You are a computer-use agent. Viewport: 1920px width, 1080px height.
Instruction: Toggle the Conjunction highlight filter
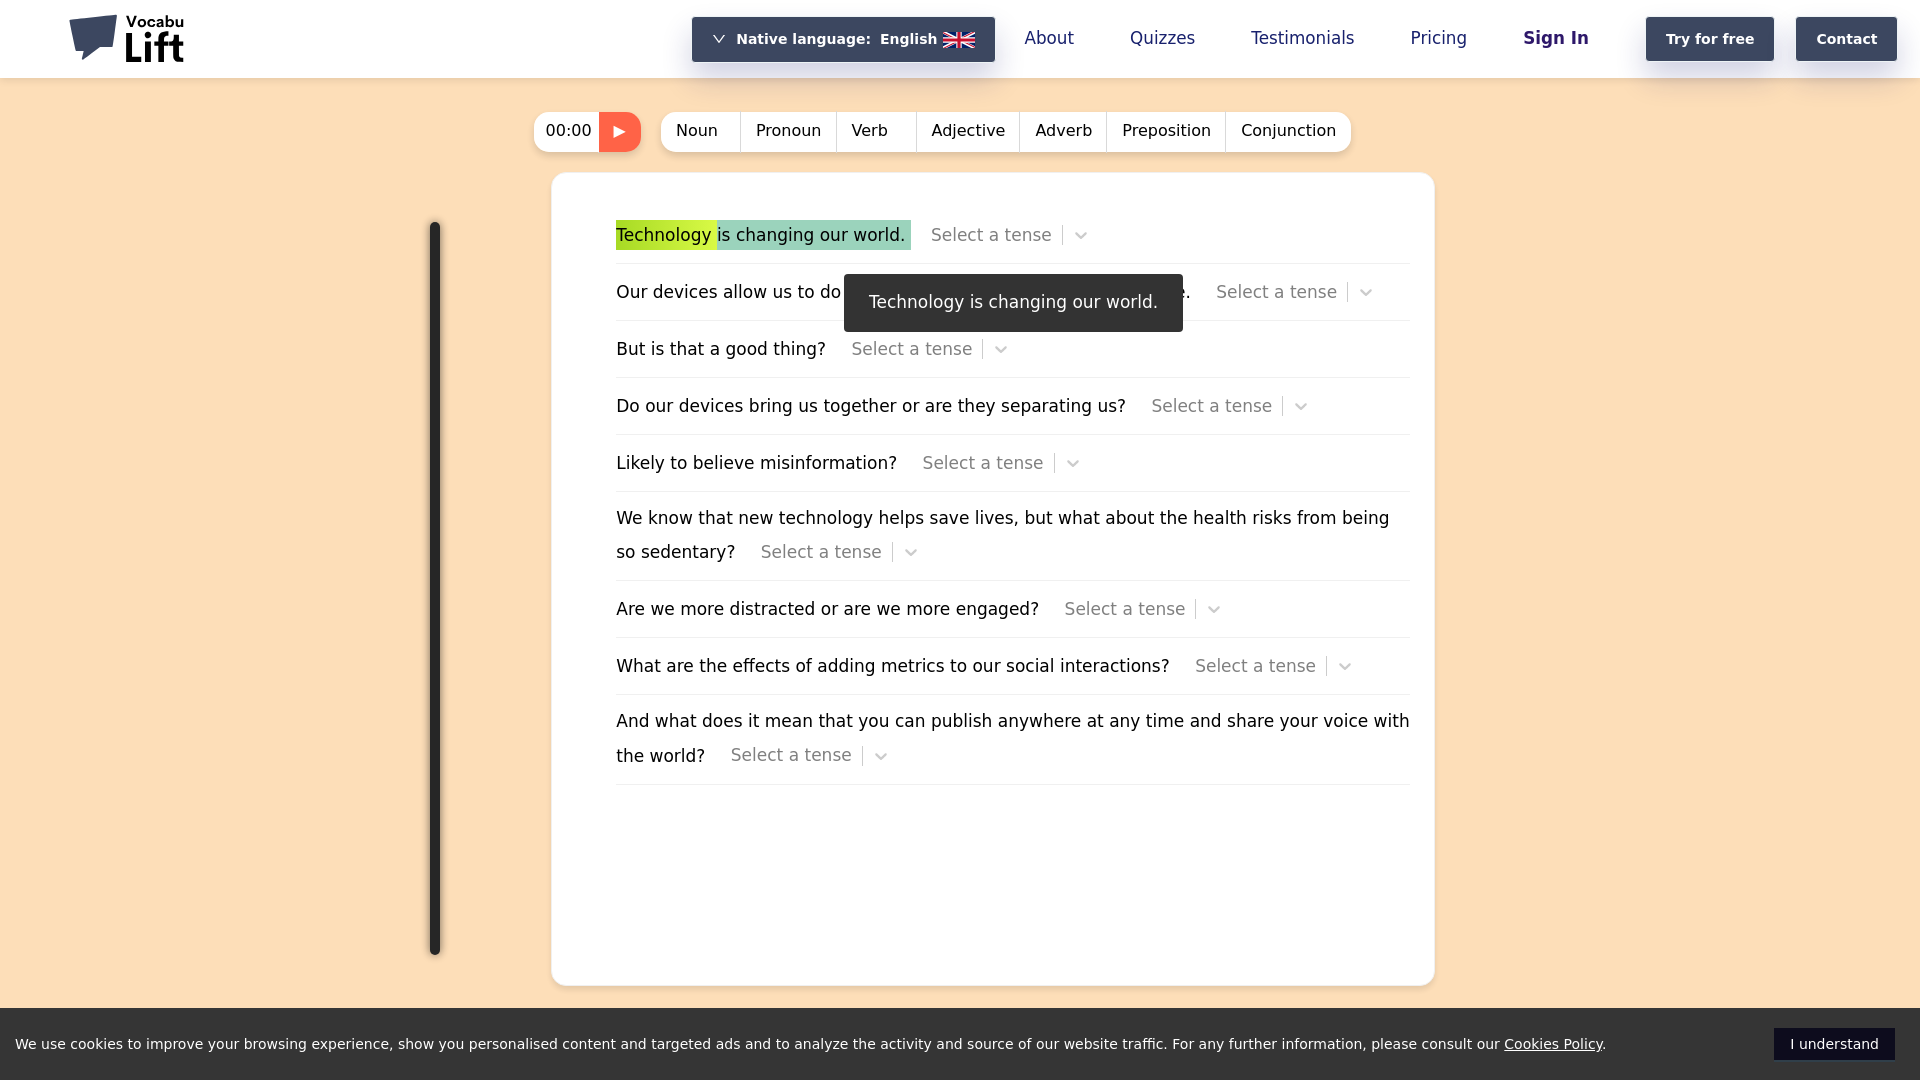click(1288, 132)
